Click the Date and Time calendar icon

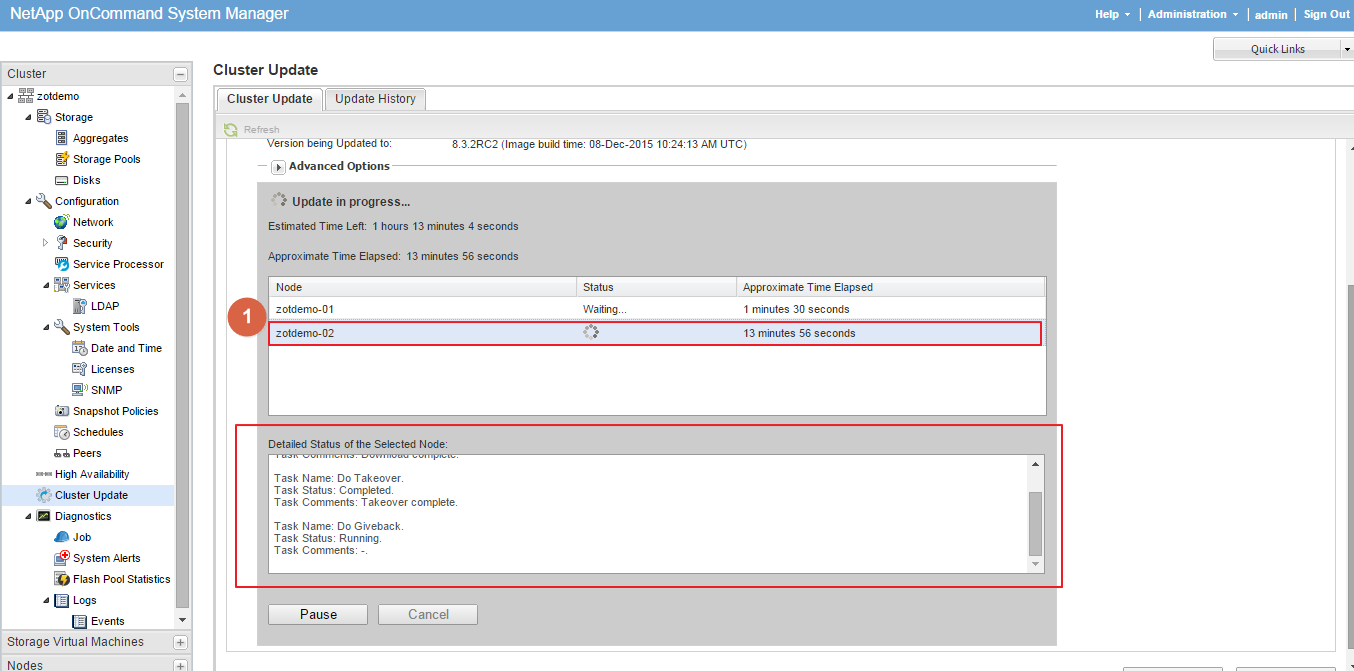coord(80,348)
